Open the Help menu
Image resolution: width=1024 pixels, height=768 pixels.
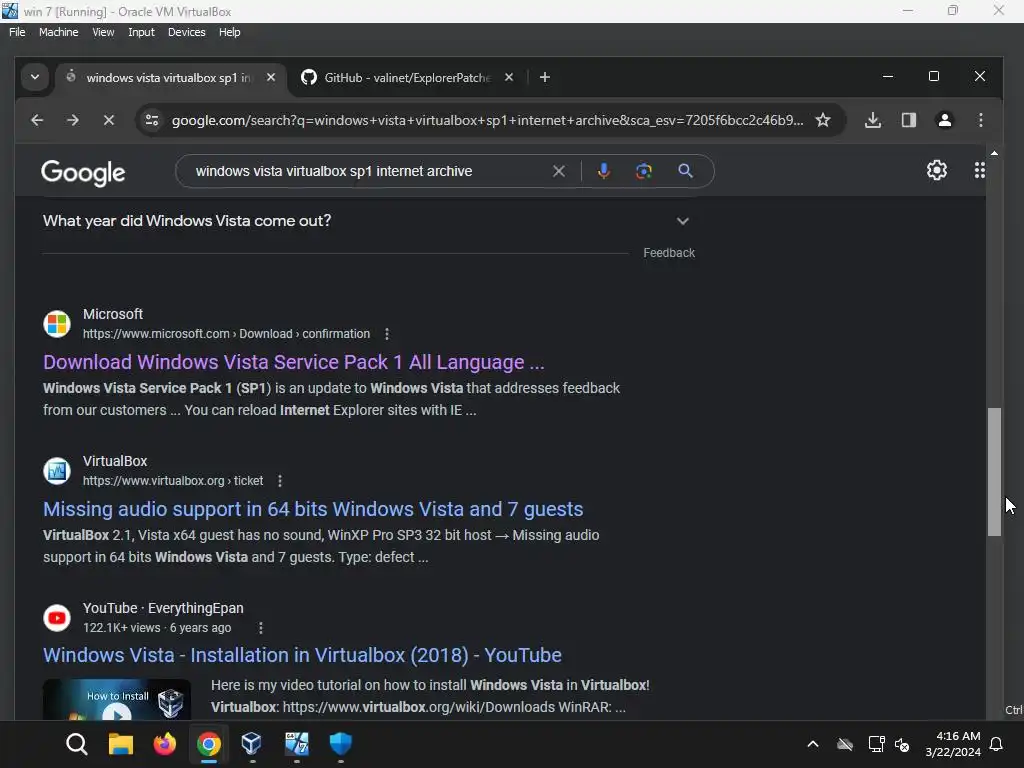tap(229, 32)
